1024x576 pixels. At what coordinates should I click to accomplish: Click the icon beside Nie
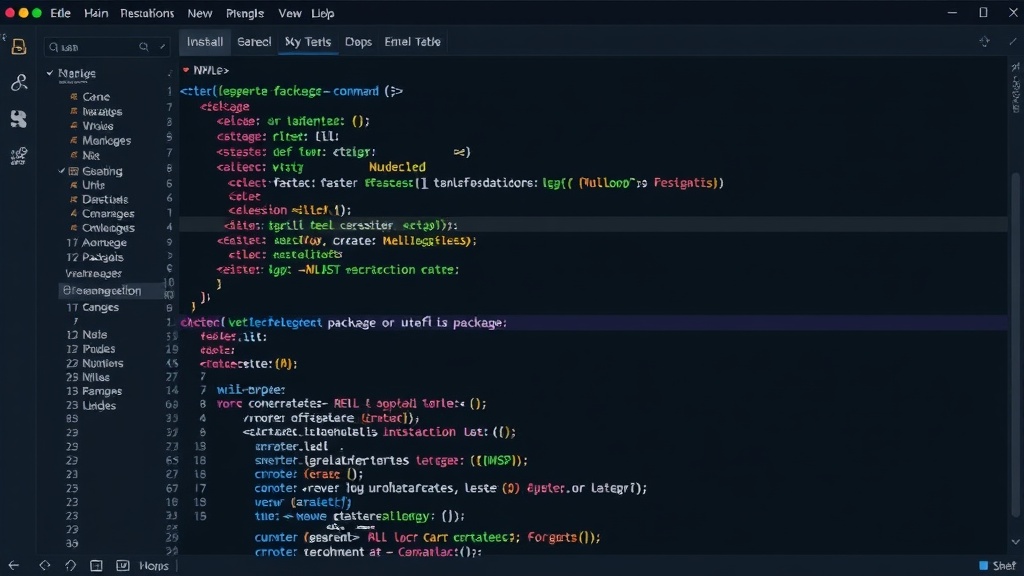[x=74, y=155]
